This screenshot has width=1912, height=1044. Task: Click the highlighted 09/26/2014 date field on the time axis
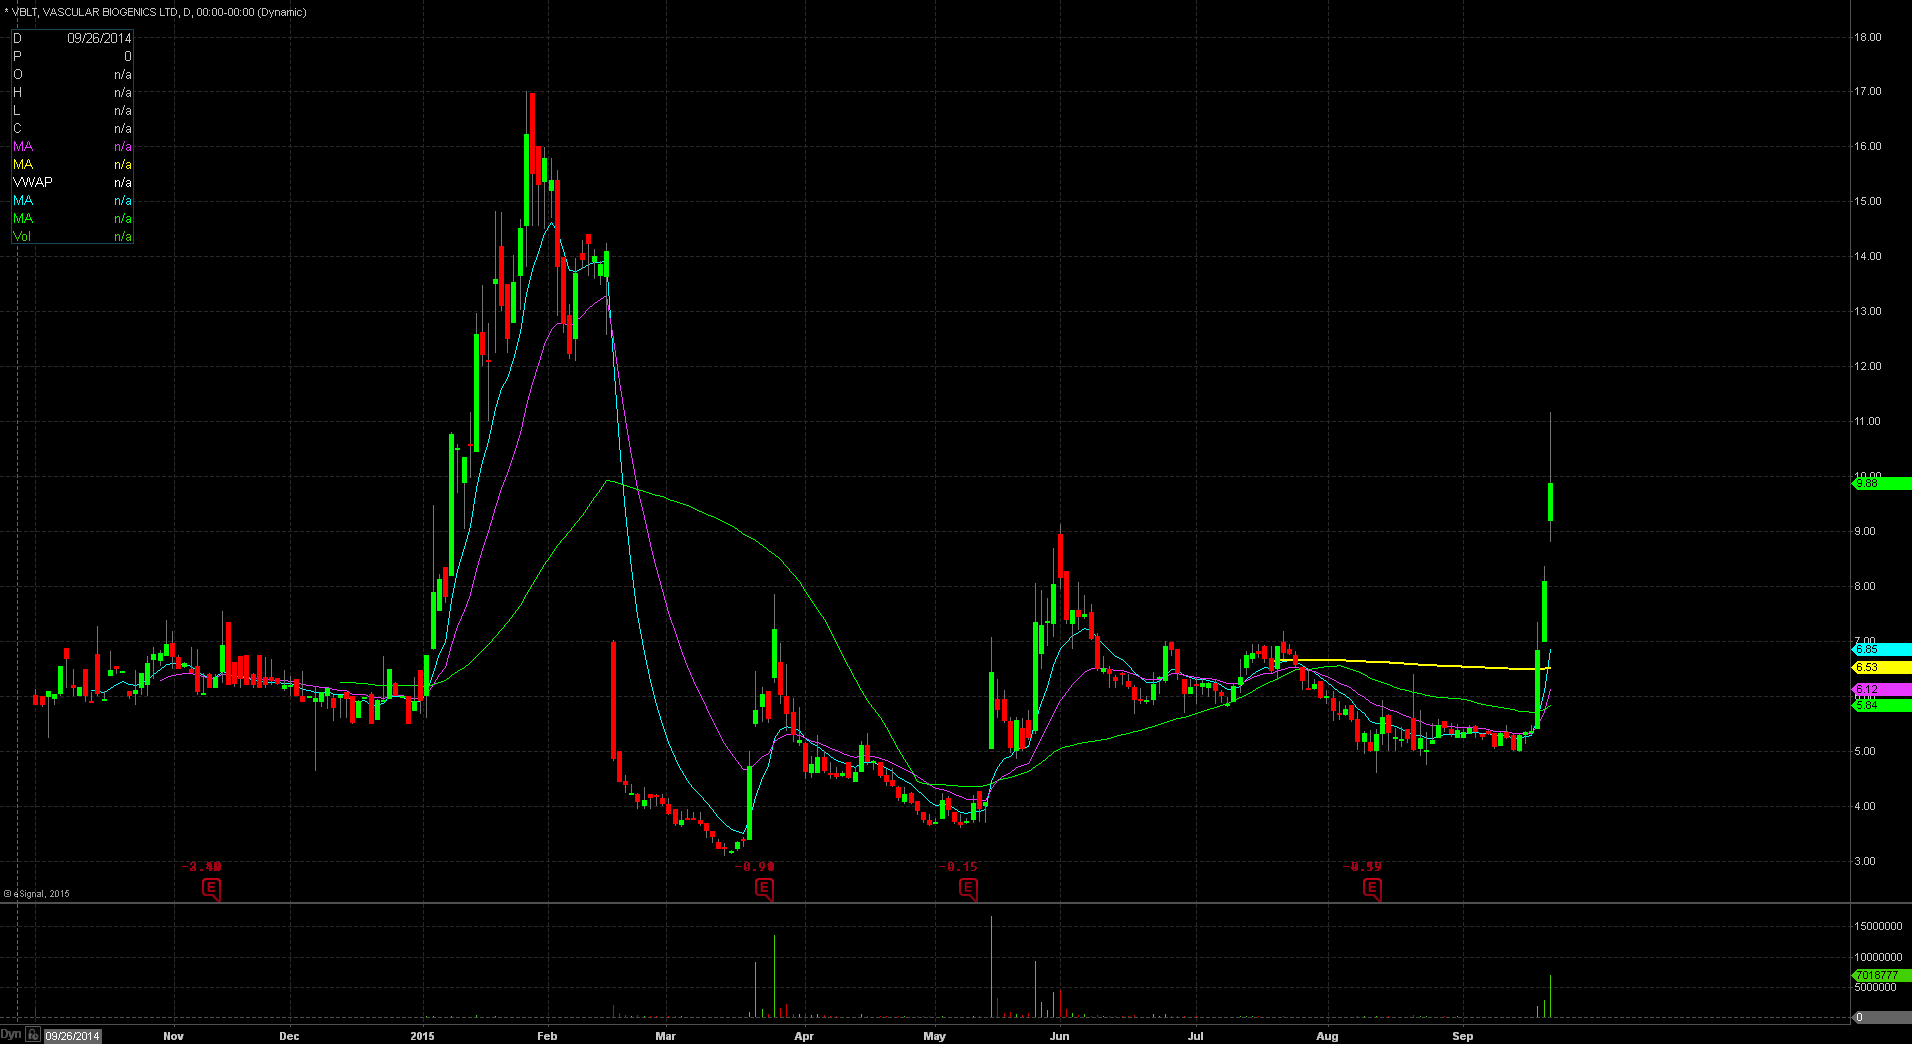click(x=73, y=1036)
